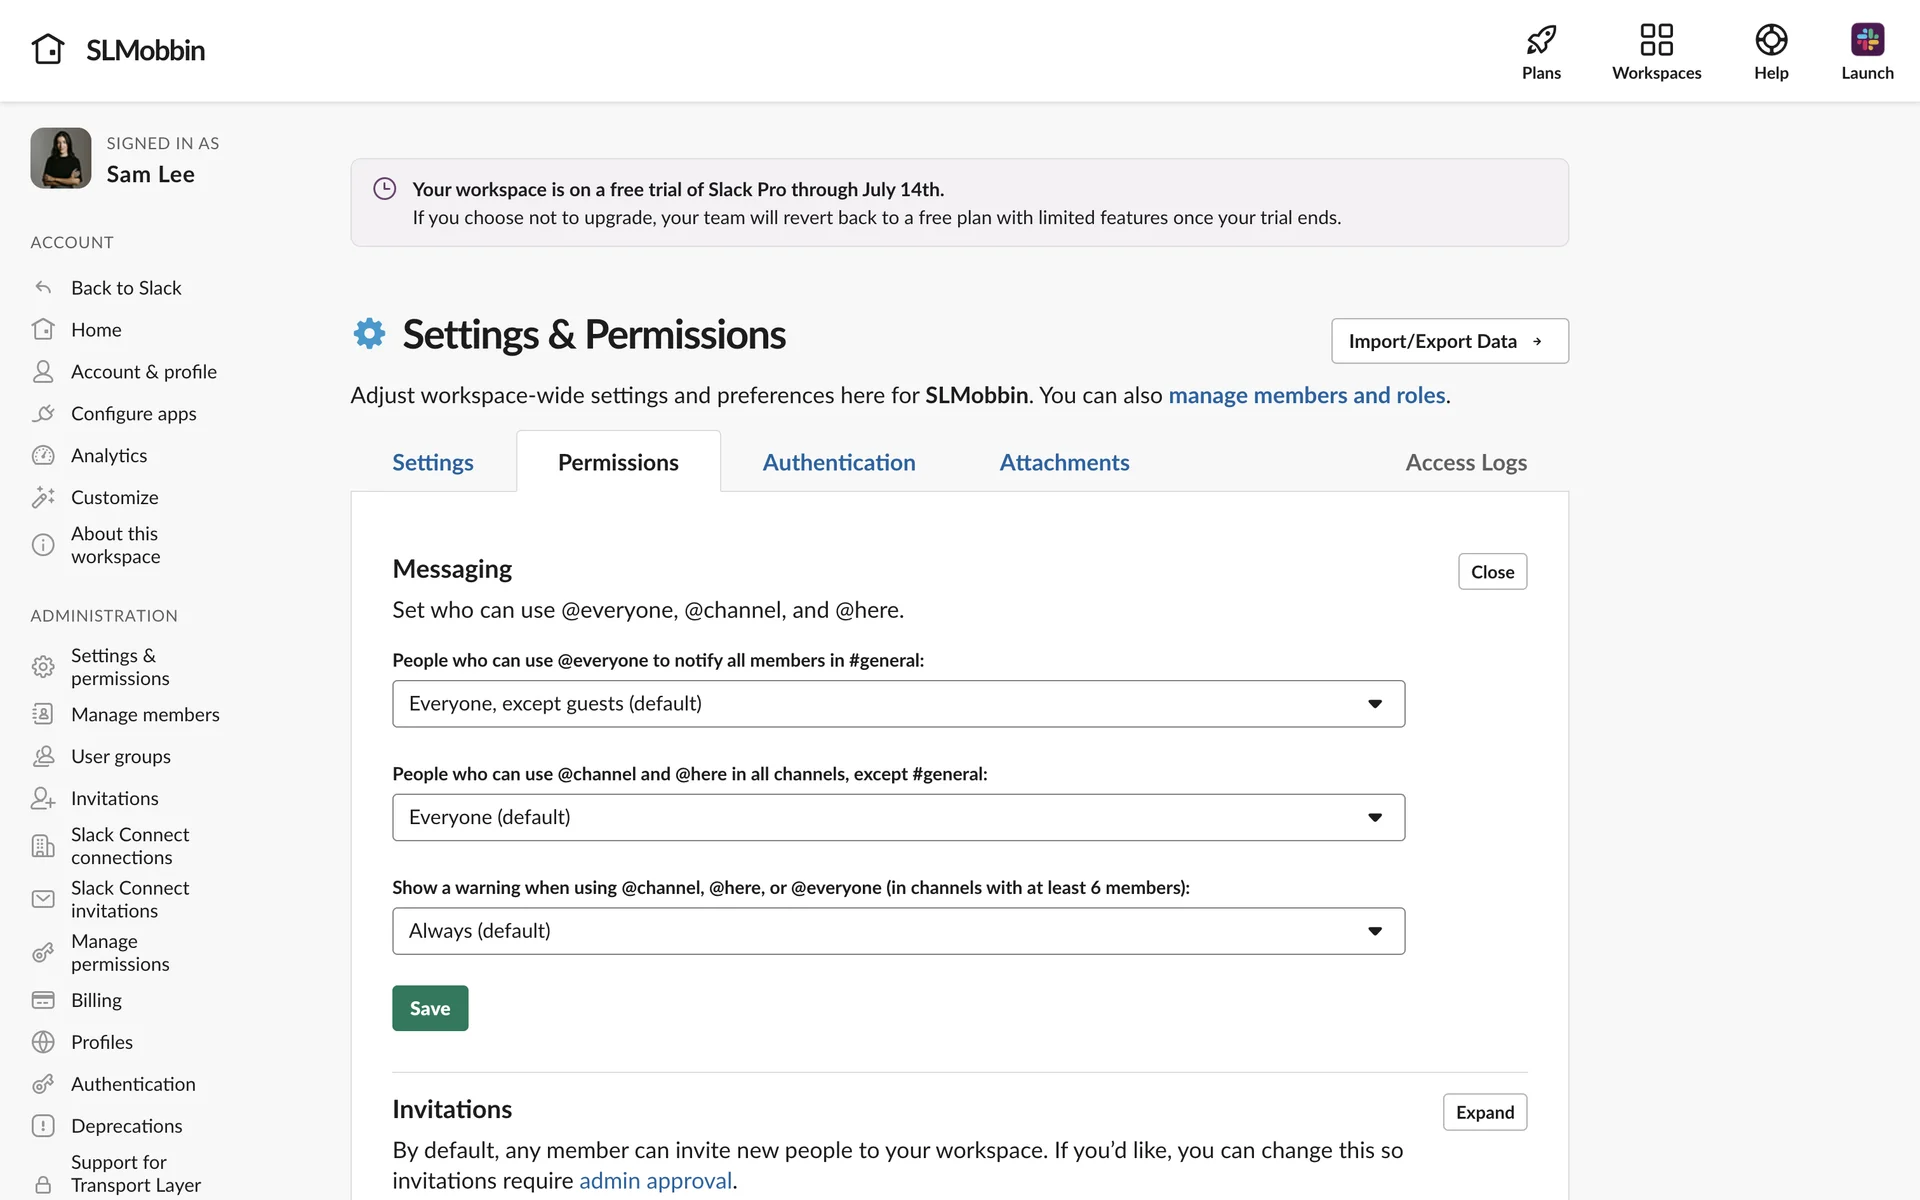
Task: Click Sam Lee's profile photo
Action: 61,158
